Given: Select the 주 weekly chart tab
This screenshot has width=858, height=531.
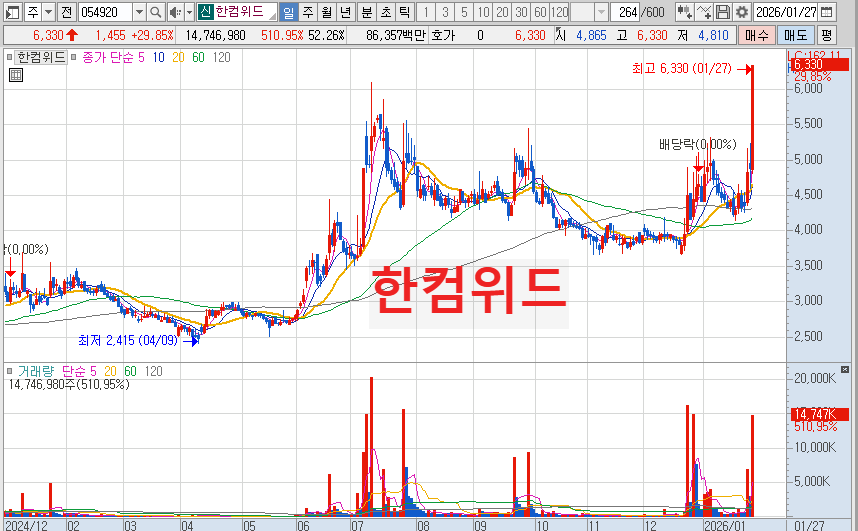Looking at the screenshot, I should [x=308, y=11].
